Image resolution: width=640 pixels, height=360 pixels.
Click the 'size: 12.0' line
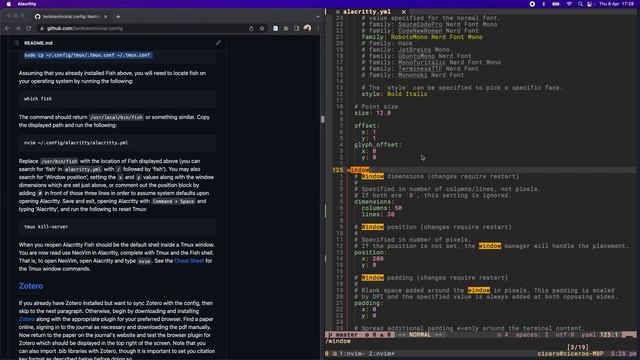tap(372, 113)
